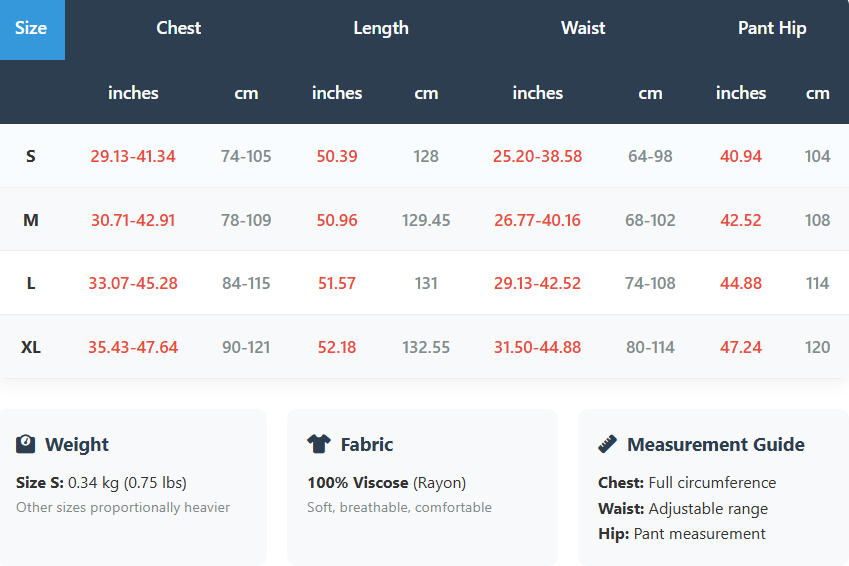Select the size M row label
This screenshot has height=566, width=849.
pyautogui.click(x=31, y=220)
